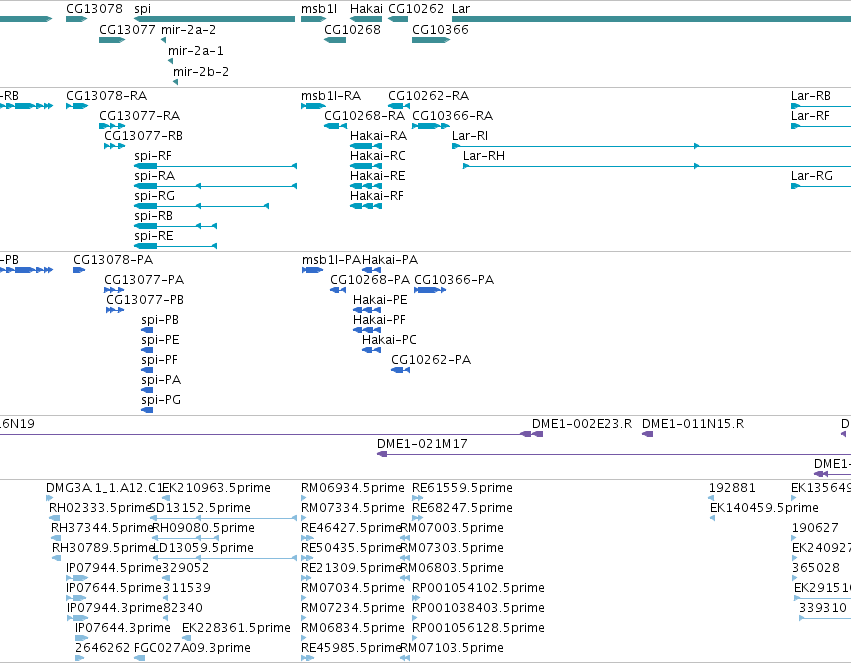Screen dimensions: 851x663
Task: Click protein CG10268-PA label
Action: point(370,280)
